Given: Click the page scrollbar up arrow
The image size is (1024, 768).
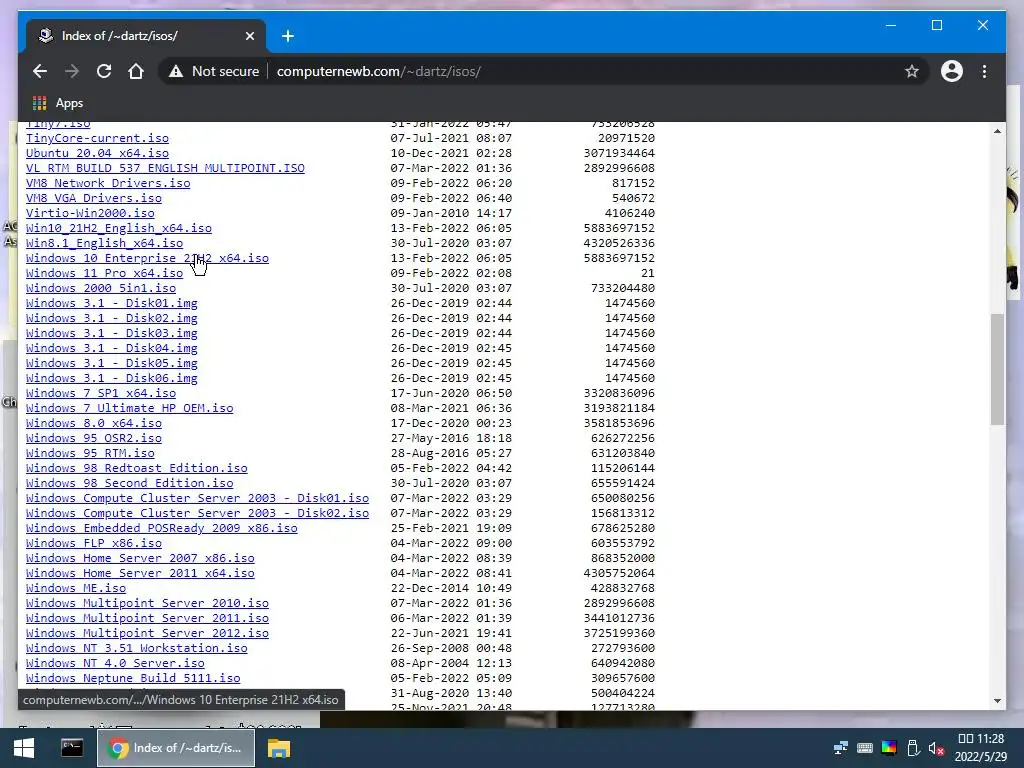Looking at the screenshot, I should tap(997, 131).
